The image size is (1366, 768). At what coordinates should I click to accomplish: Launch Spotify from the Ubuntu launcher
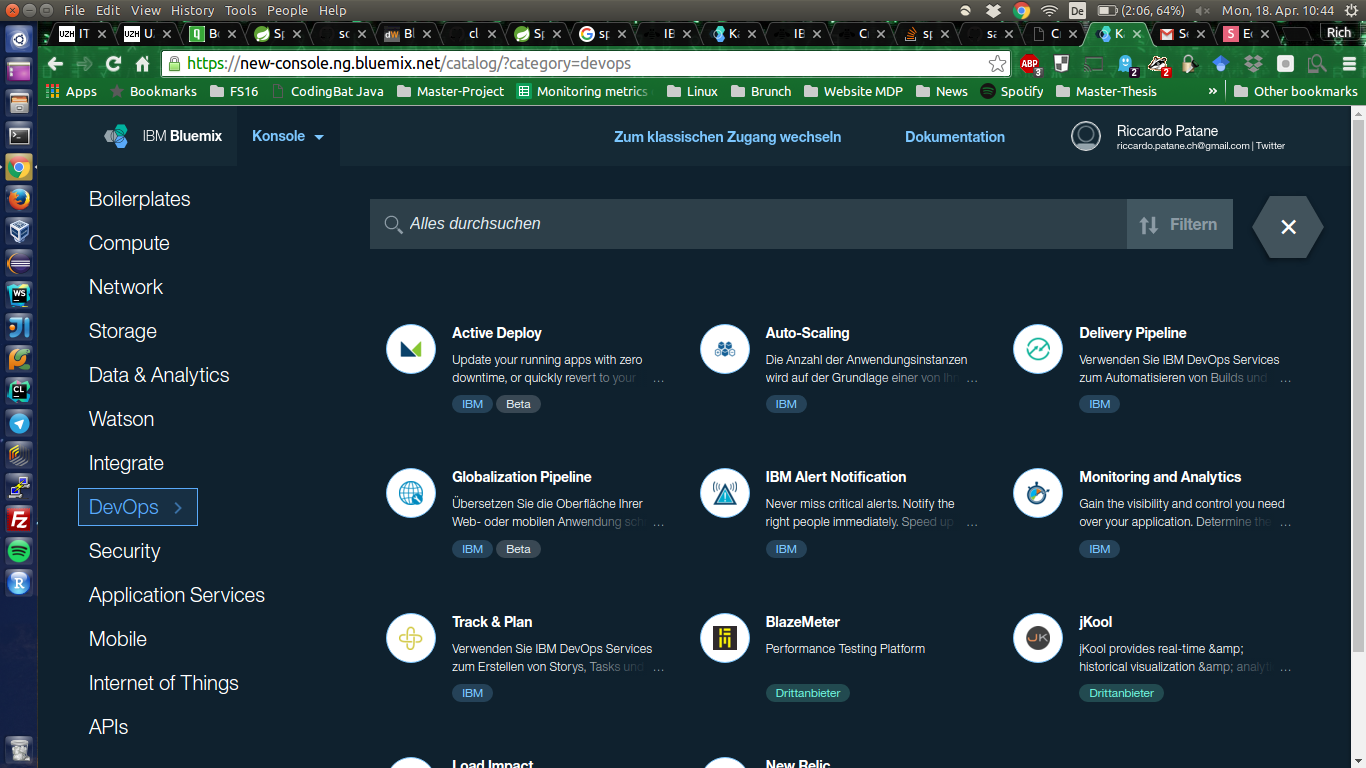tap(19, 551)
